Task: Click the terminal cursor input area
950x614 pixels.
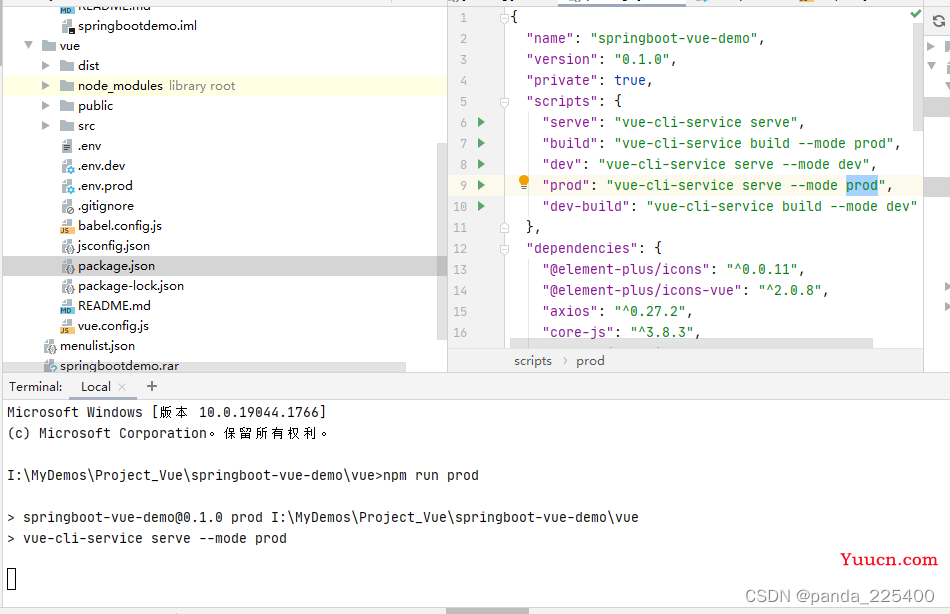Action: point(12,579)
